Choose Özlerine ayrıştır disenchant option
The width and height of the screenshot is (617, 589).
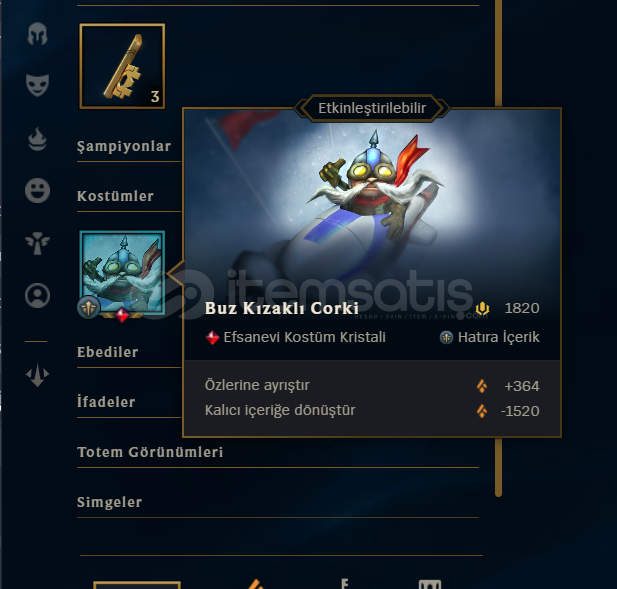372,386
